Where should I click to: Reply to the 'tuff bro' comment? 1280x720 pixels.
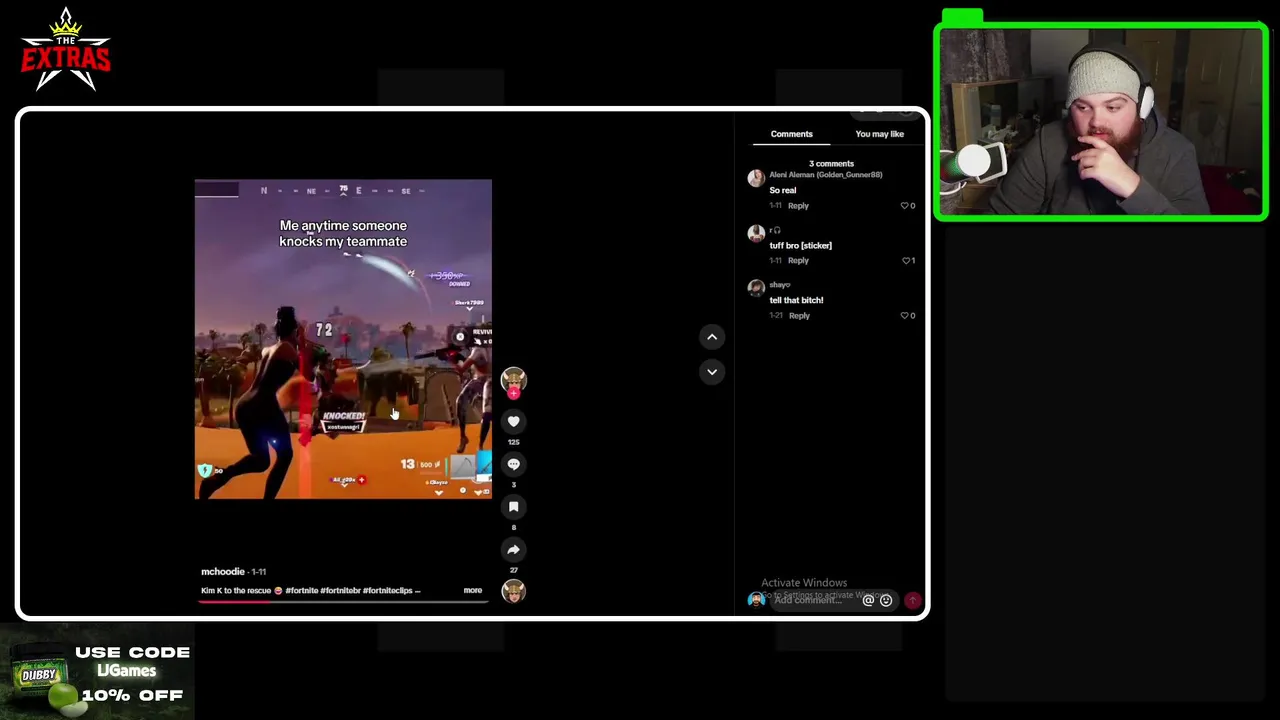click(798, 260)
